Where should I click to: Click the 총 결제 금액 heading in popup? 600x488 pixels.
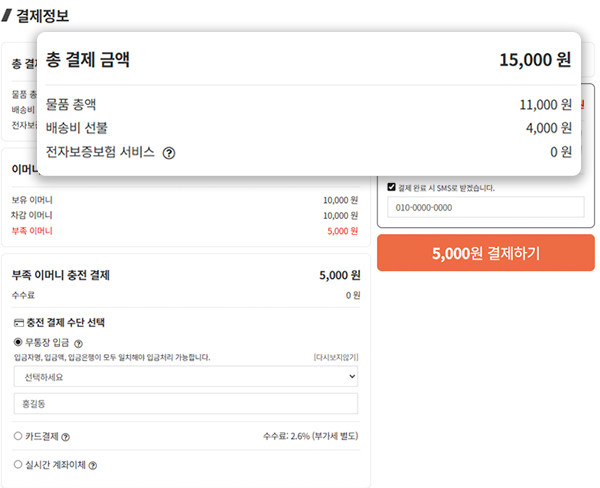[x=88, y=60]
